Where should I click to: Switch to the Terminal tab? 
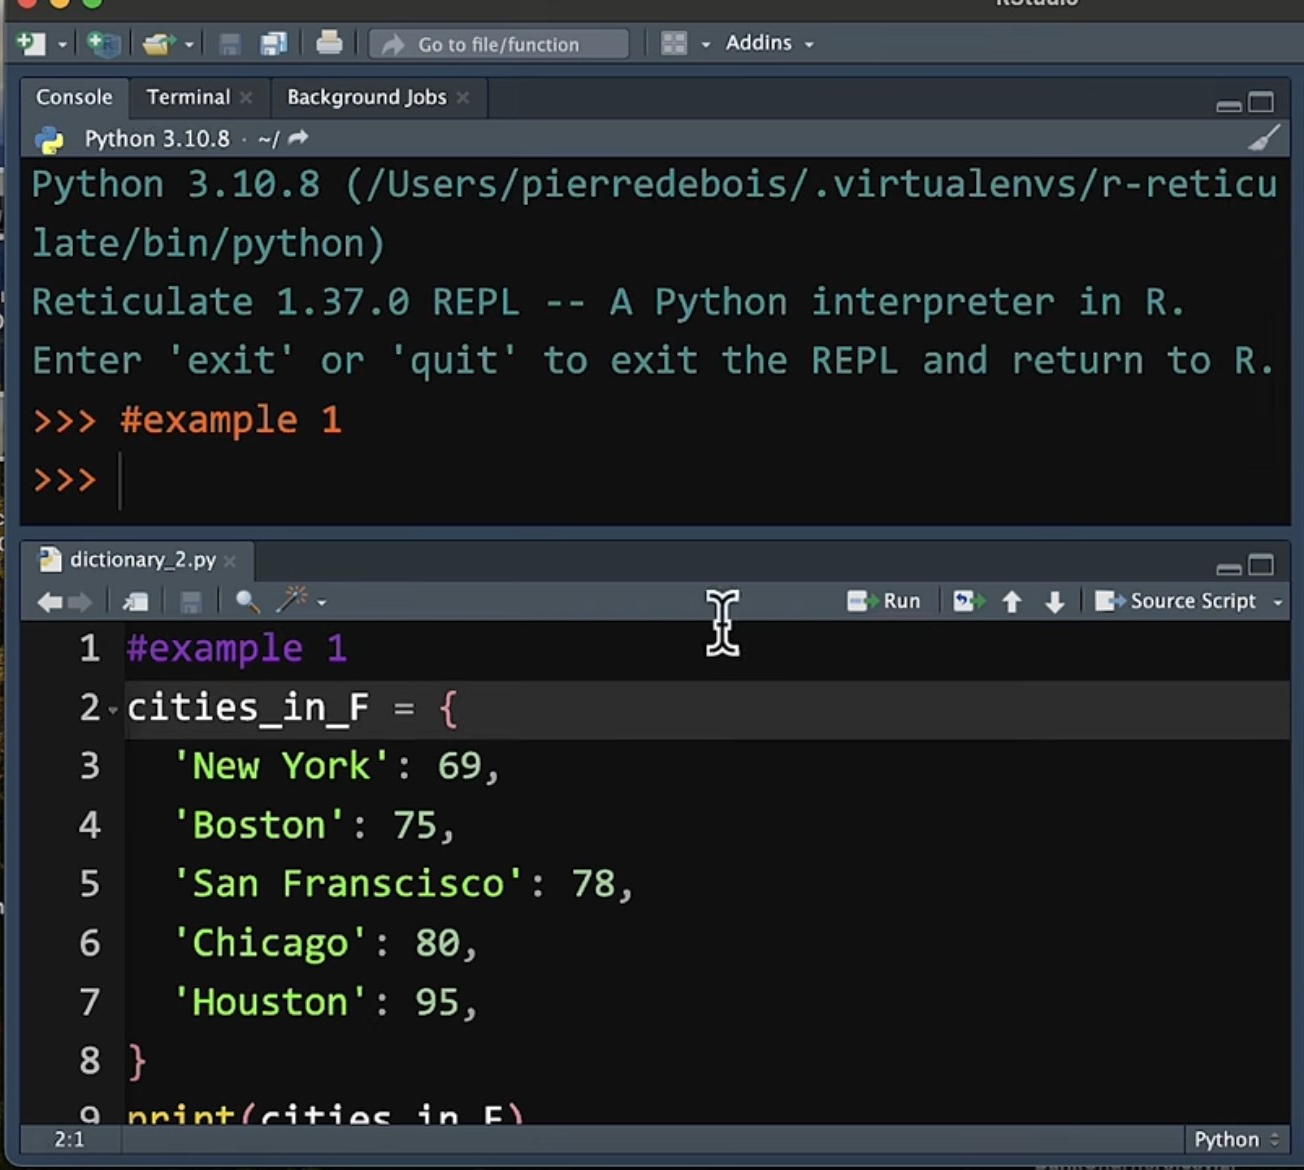tap(188, 97)
